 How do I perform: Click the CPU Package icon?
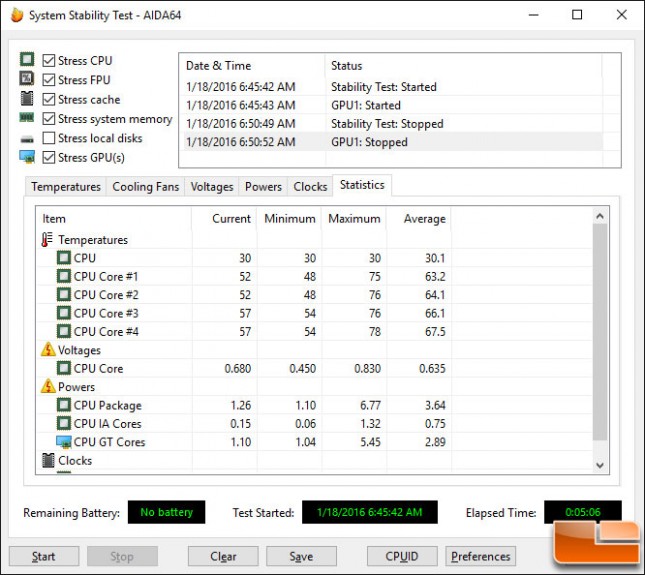[x=64, y=405]
